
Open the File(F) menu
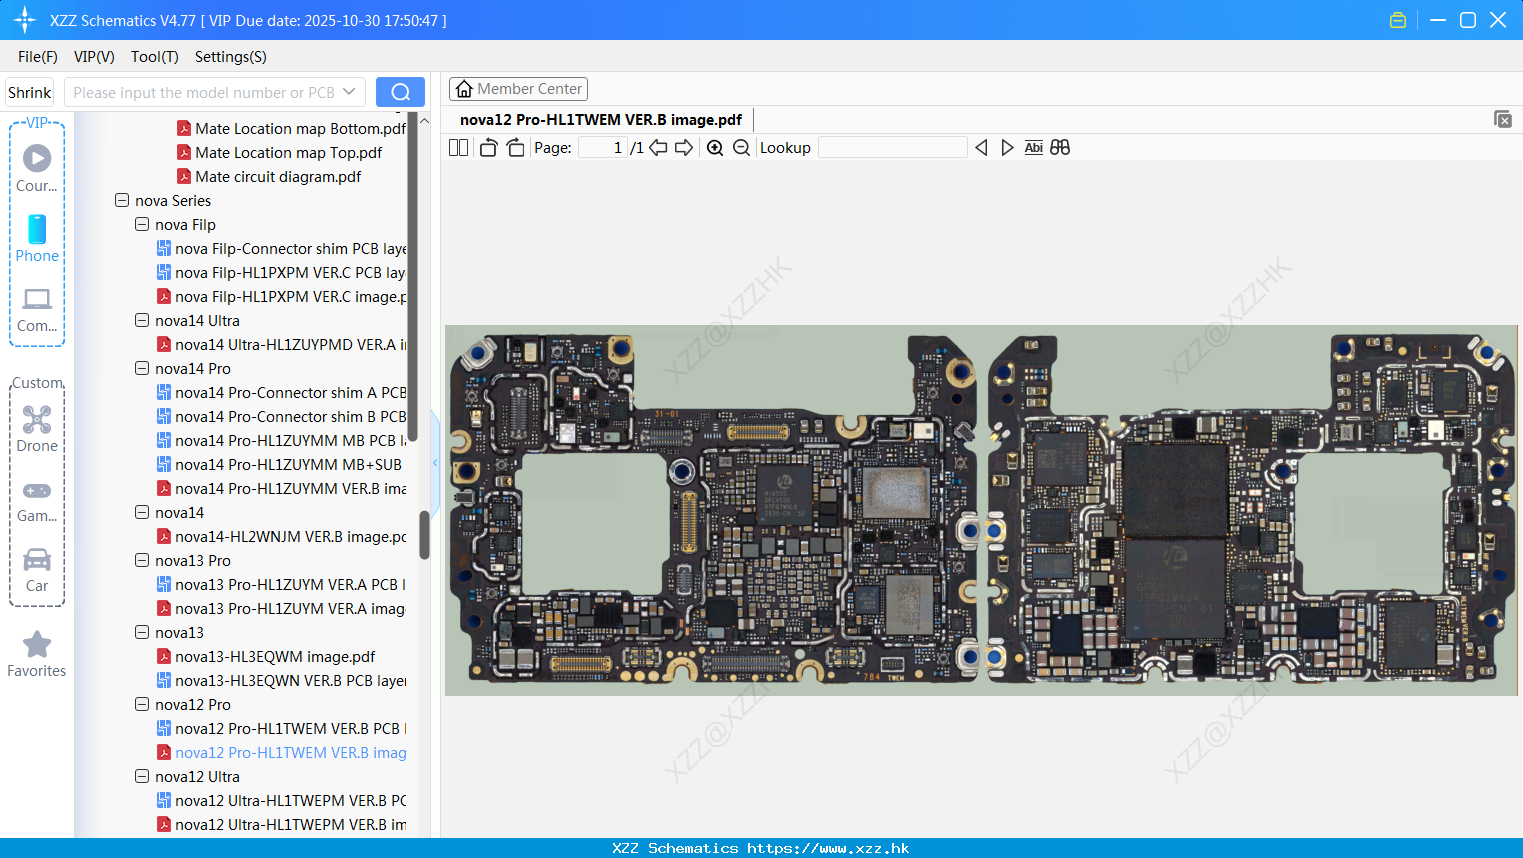point(38,56)
